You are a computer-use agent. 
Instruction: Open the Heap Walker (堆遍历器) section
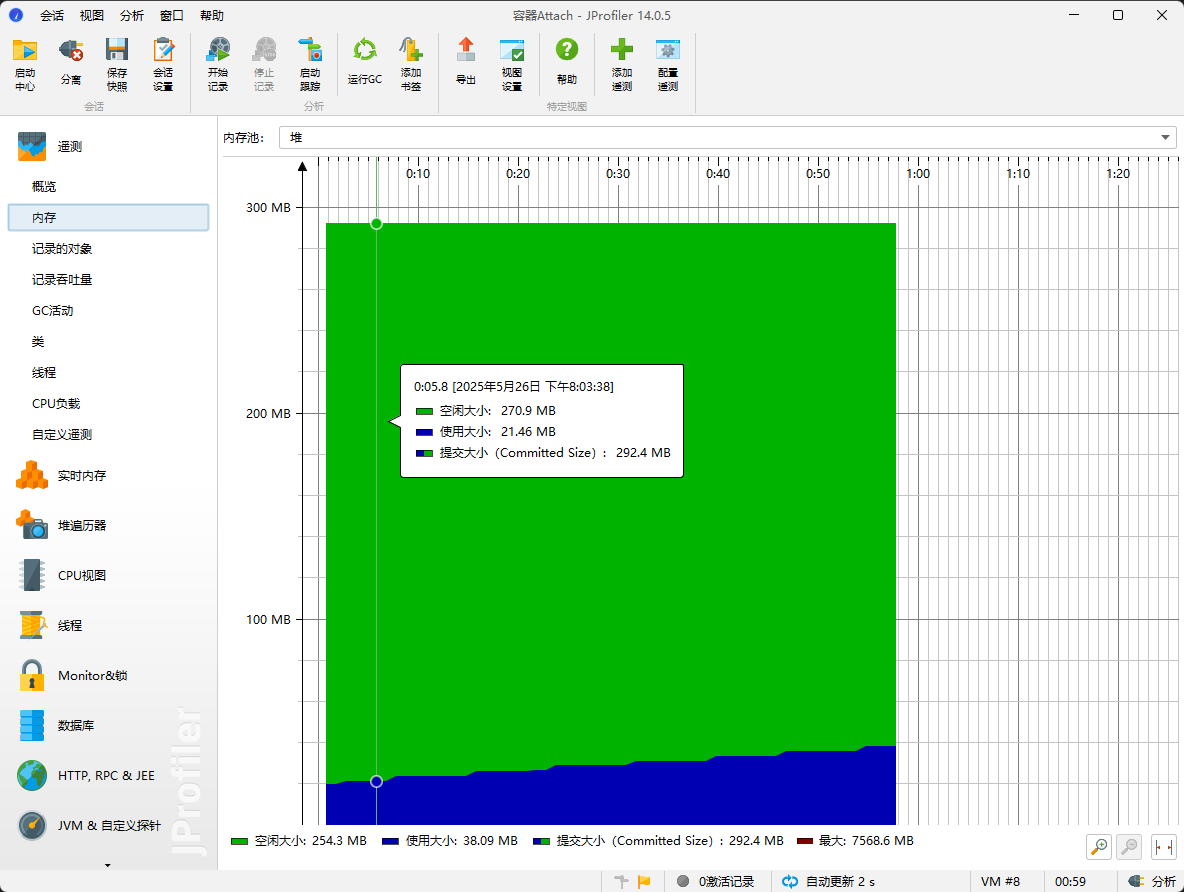click(109, 526)
